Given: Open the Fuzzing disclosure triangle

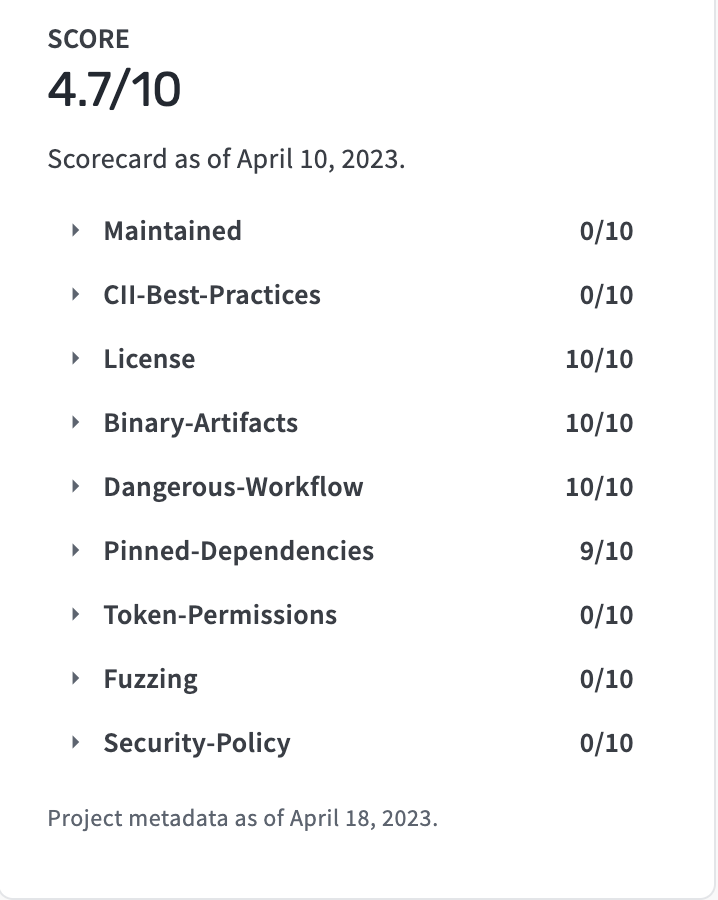Looking at the screenshot, I should click(x=75, y=678).
